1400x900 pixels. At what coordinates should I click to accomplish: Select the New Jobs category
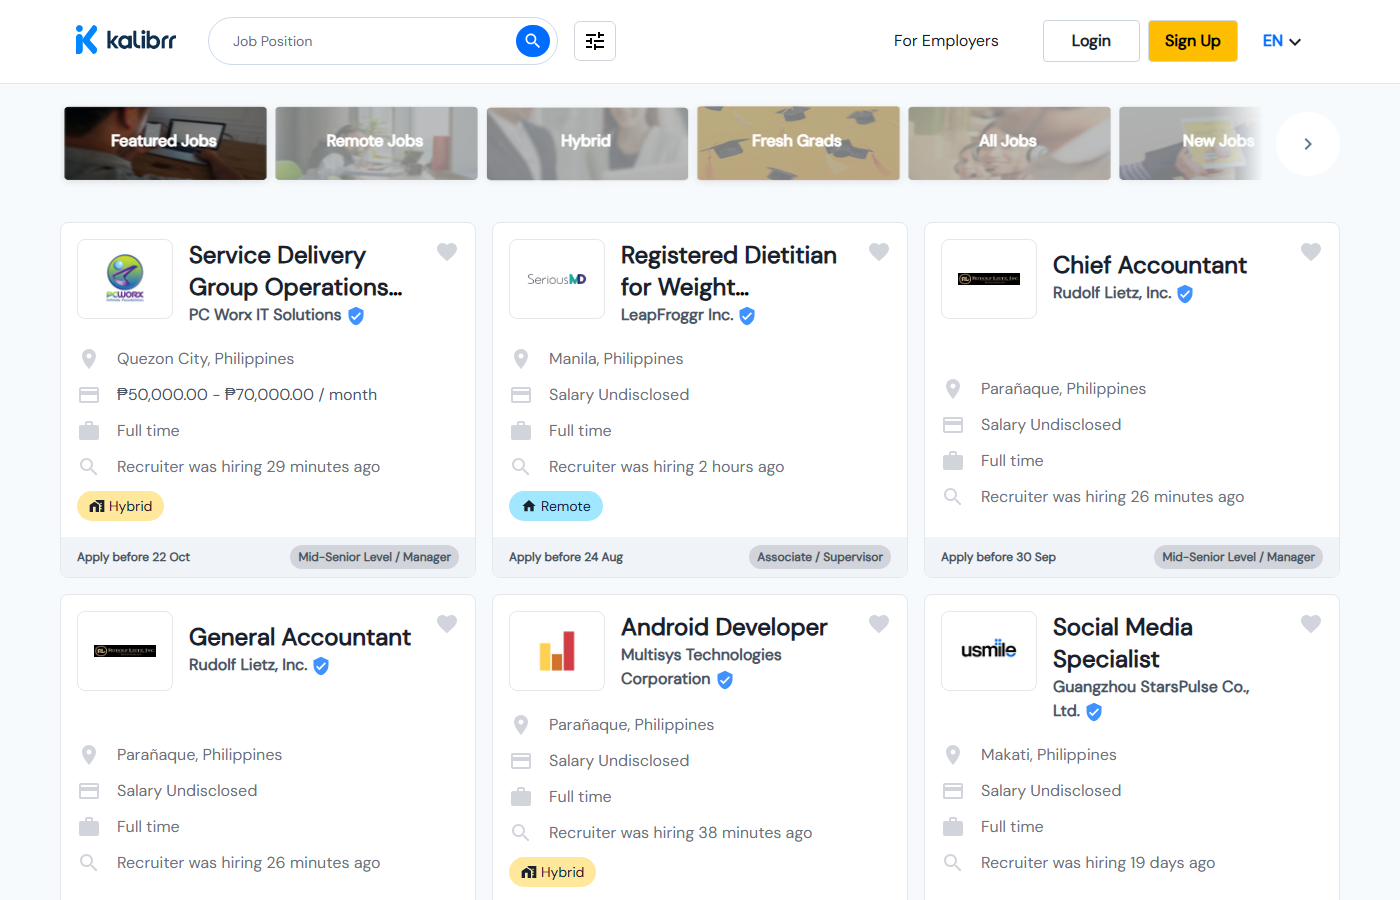pos(1190,143)
